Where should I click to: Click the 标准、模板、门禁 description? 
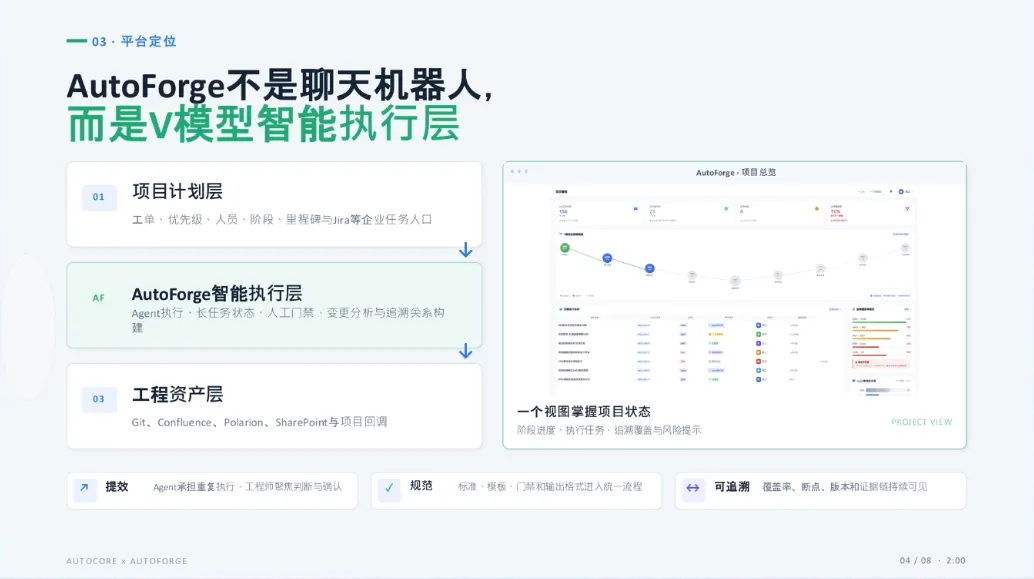tap(550, 487)
